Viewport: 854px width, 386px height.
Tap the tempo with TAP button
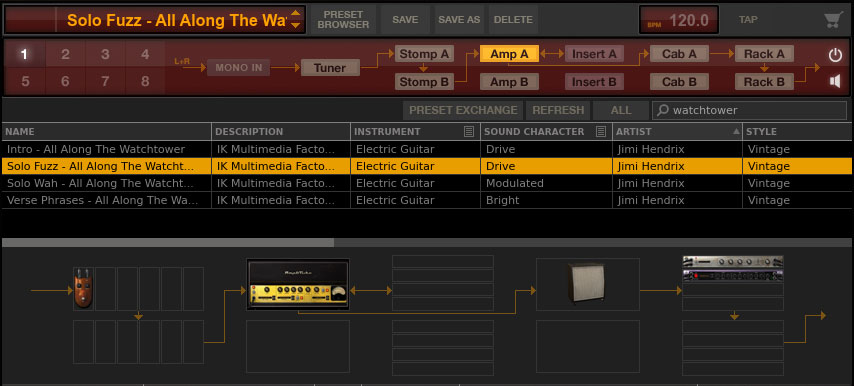click(x=748, y=20)
